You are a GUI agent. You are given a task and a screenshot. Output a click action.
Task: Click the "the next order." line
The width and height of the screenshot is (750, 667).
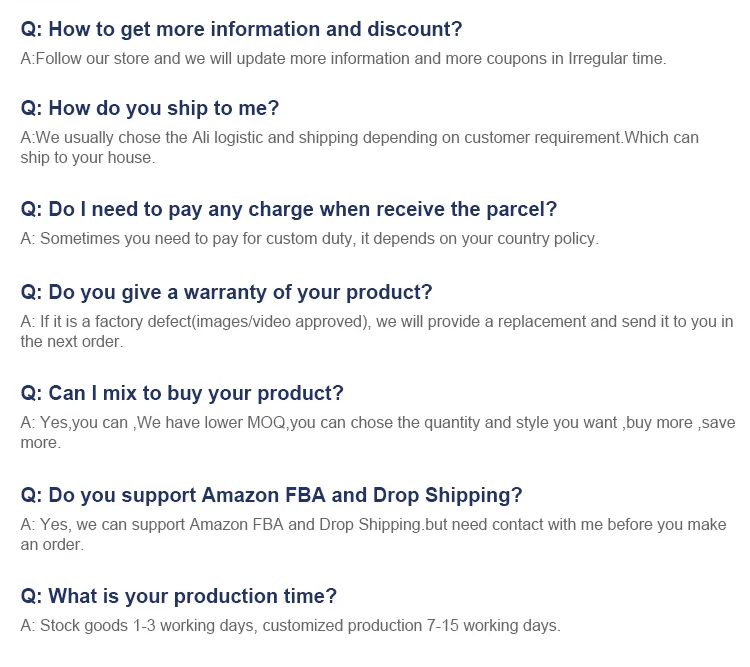[71, 341]
